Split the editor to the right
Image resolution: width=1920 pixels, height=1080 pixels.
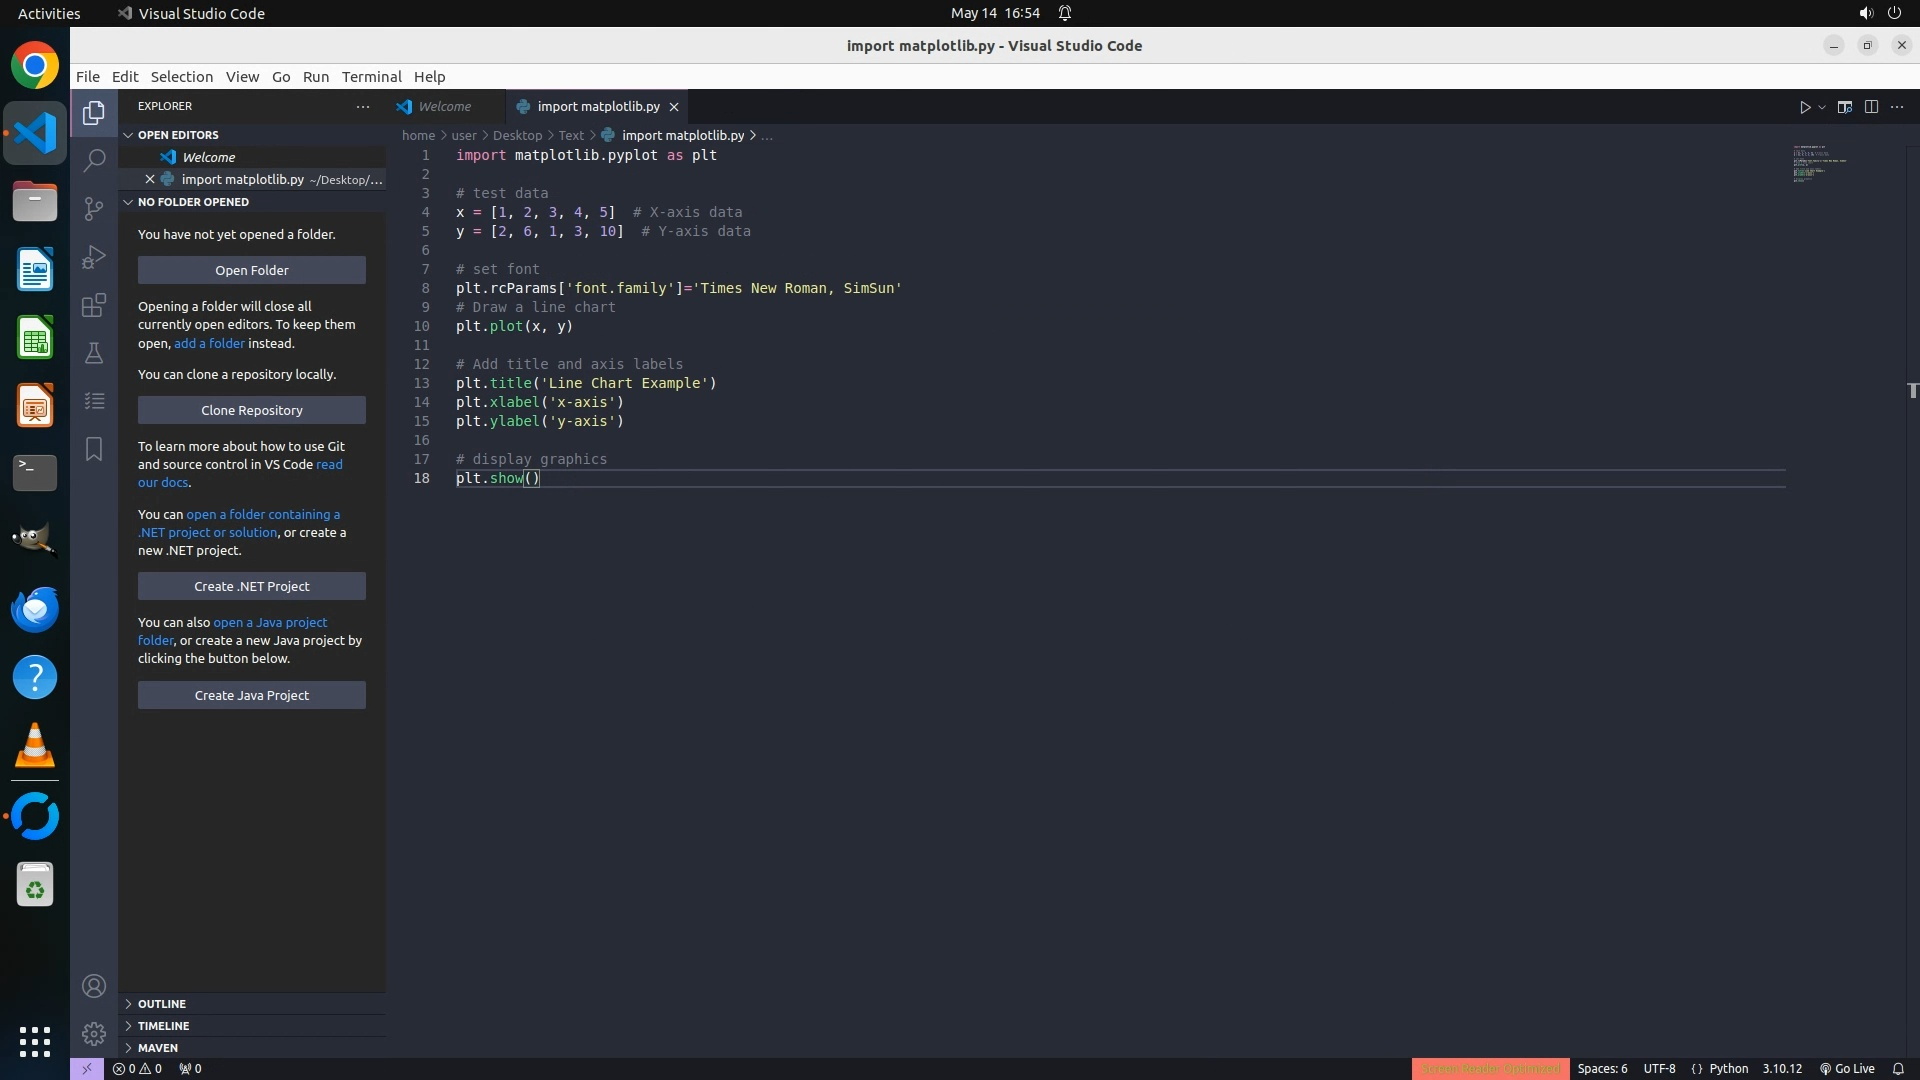coord(1871,107)
